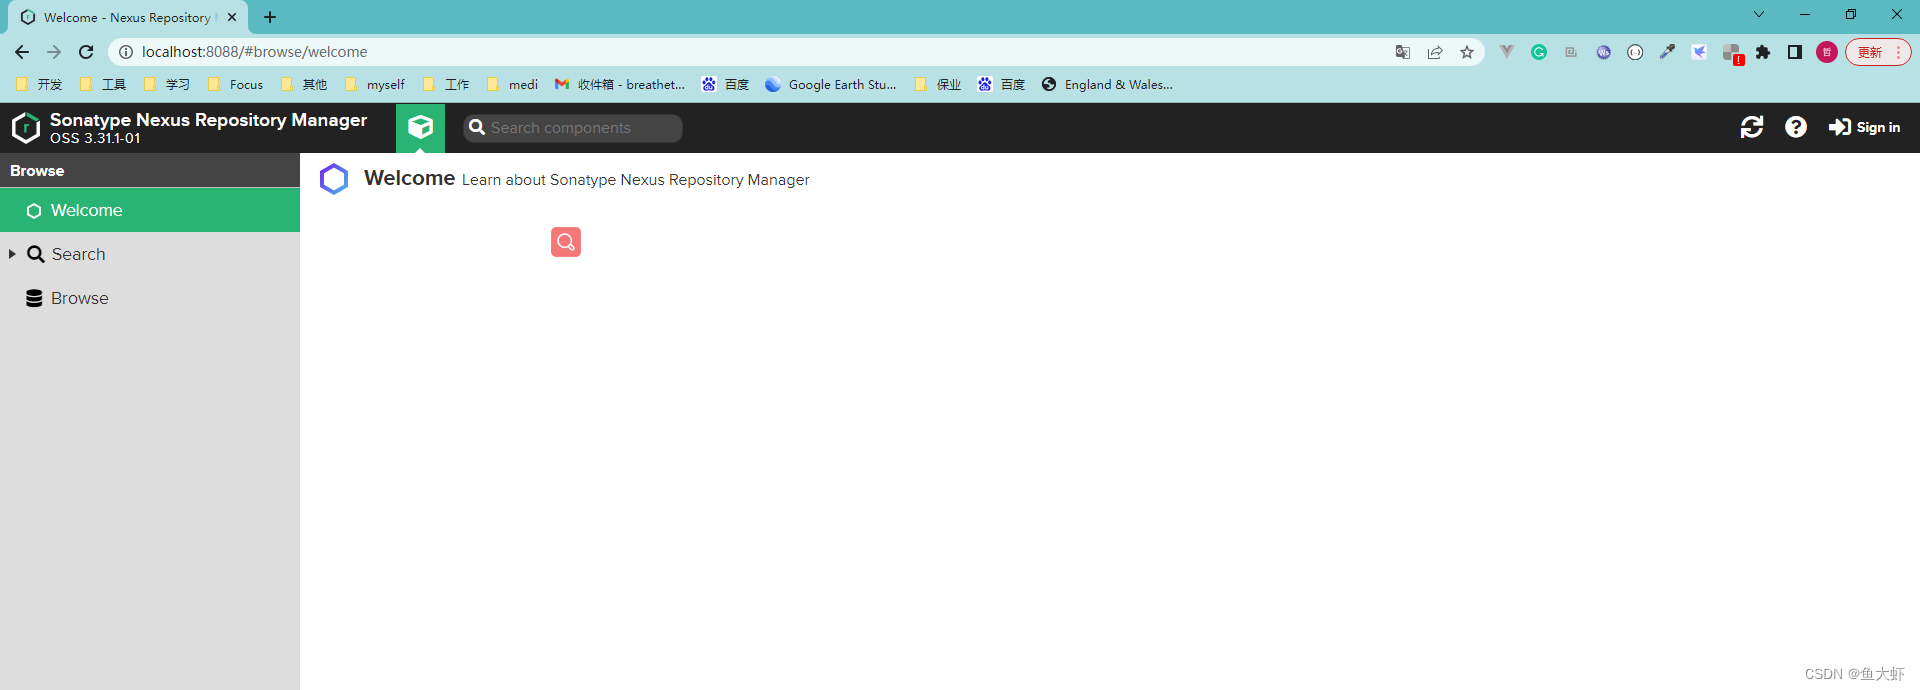The height and width of the screenshot is (690, 1920).
Task: Click the browser forward arrow
Action: [x=54, y=52]
